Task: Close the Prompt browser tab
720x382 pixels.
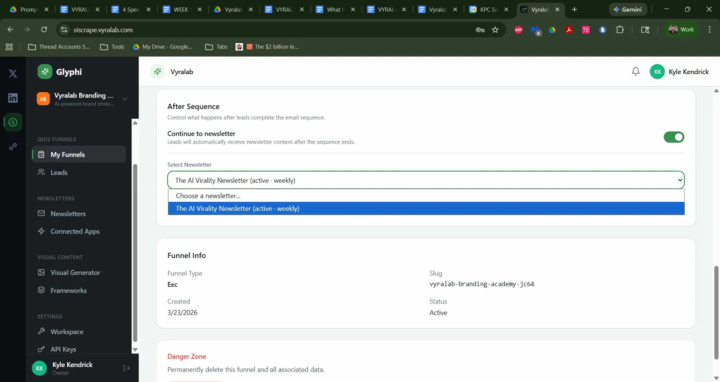Action: pos(46,9)
